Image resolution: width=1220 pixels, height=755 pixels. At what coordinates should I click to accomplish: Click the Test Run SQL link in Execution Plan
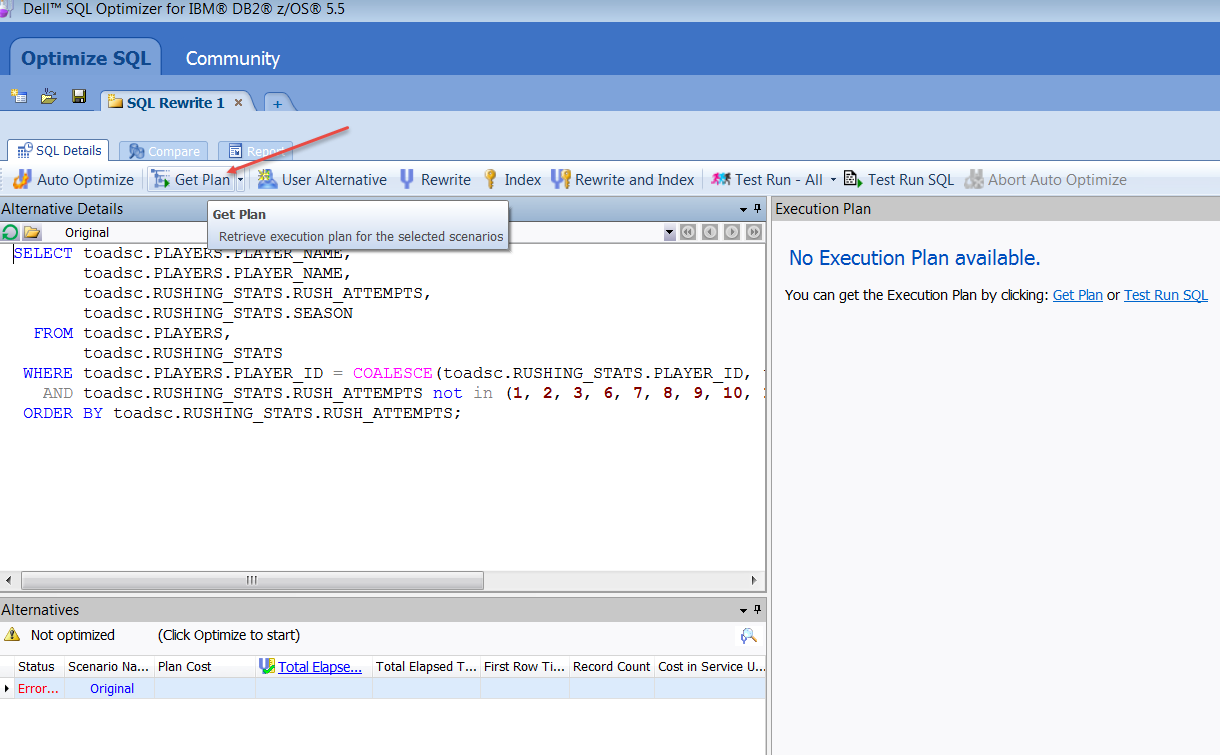(x=1166, y=295)
